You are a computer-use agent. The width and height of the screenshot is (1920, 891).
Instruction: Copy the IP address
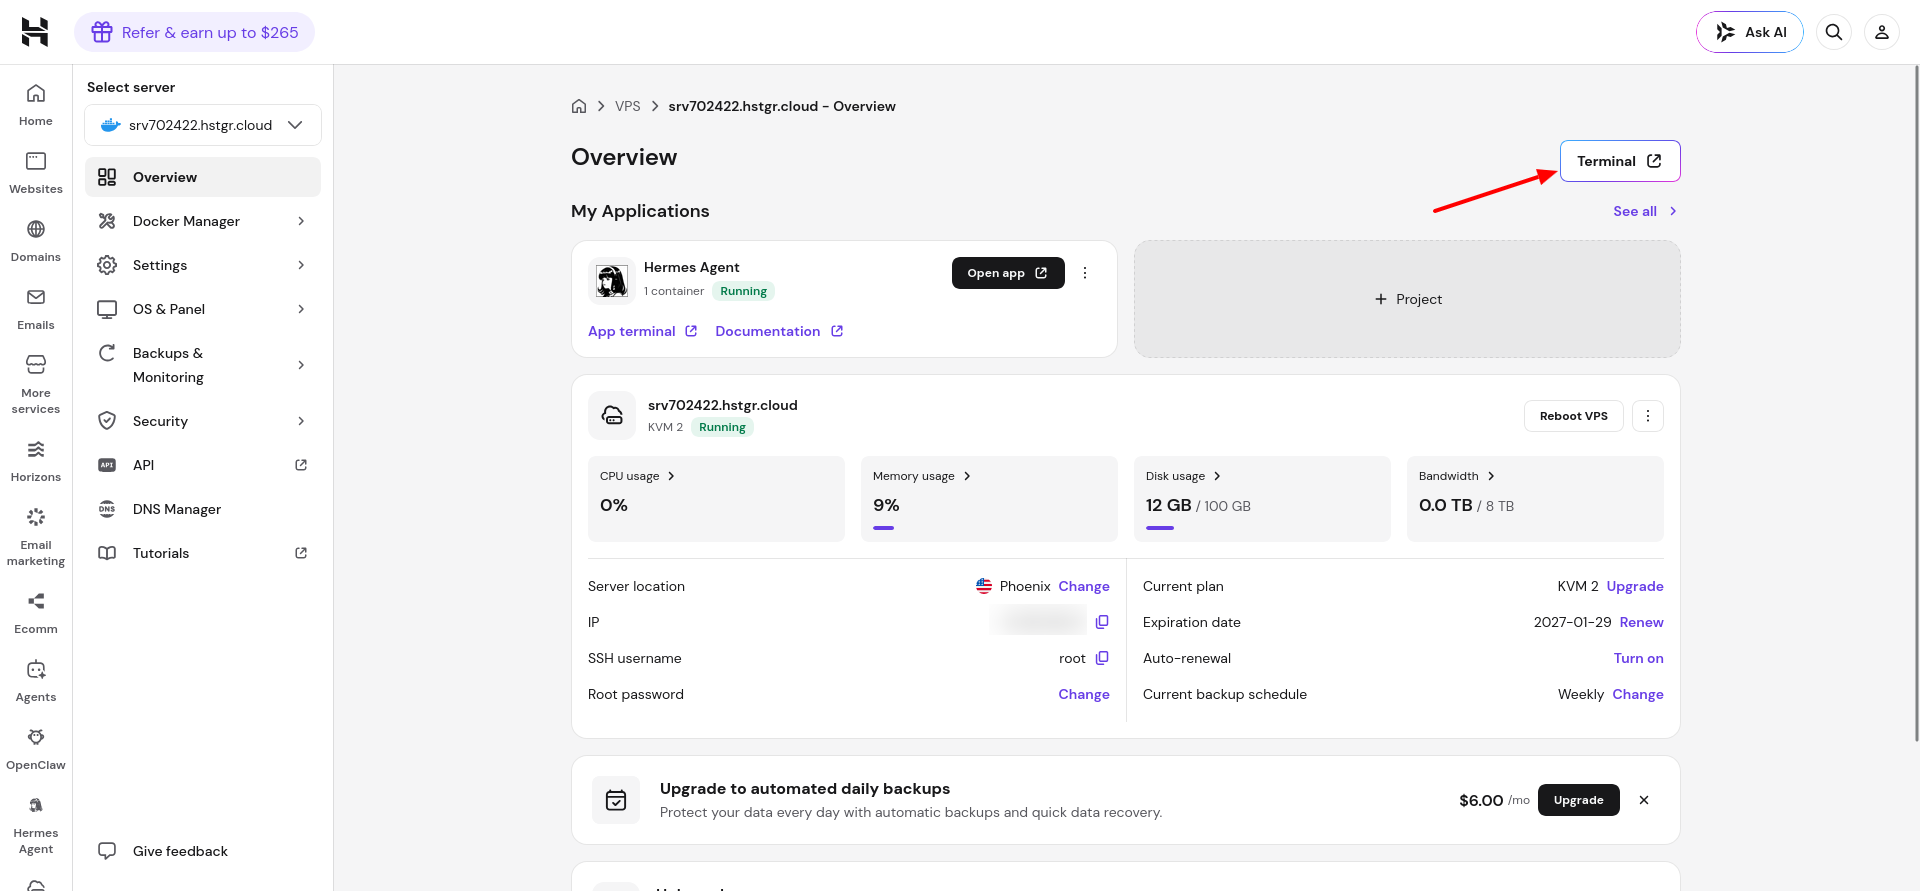[1102, 622]
